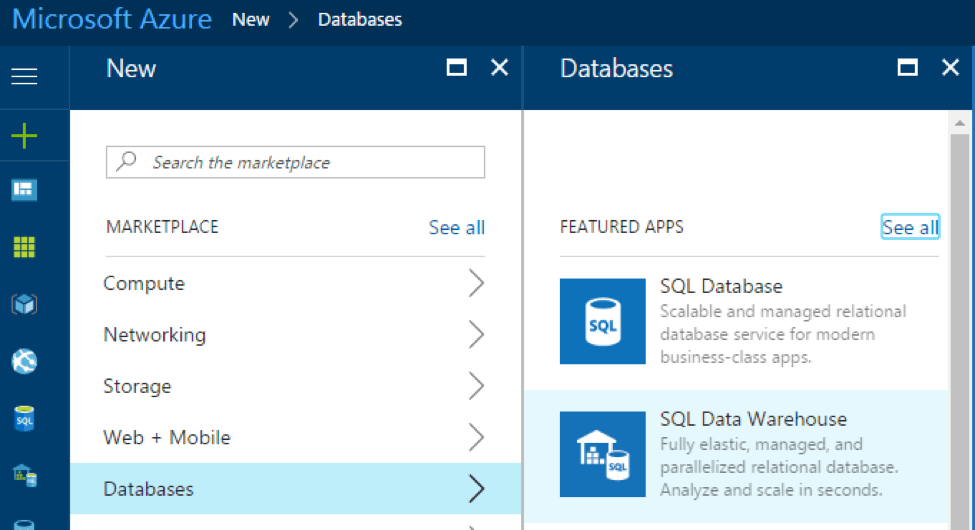The width and height of the screenshot is (975, 530).
Task: Open the Dashboard icon in the sidebar
Action: (24, 190)
